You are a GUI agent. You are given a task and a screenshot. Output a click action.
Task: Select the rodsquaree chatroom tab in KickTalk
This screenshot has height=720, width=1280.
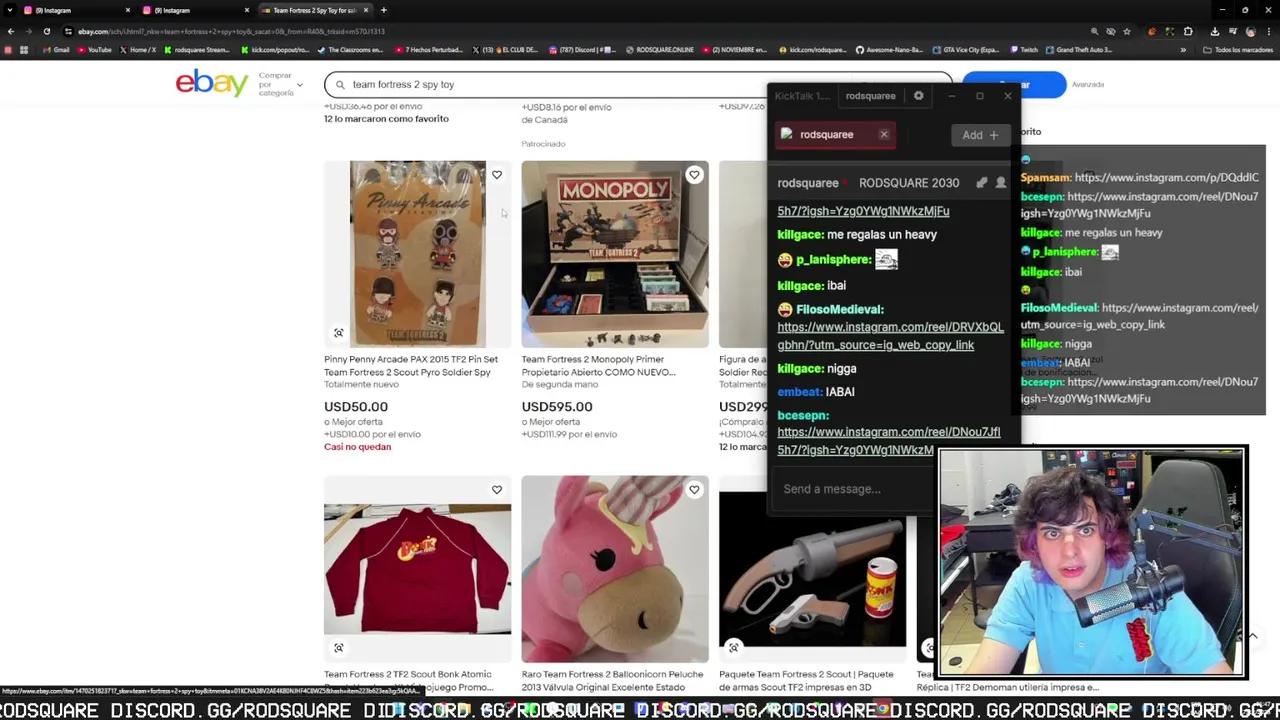point(835,135)
